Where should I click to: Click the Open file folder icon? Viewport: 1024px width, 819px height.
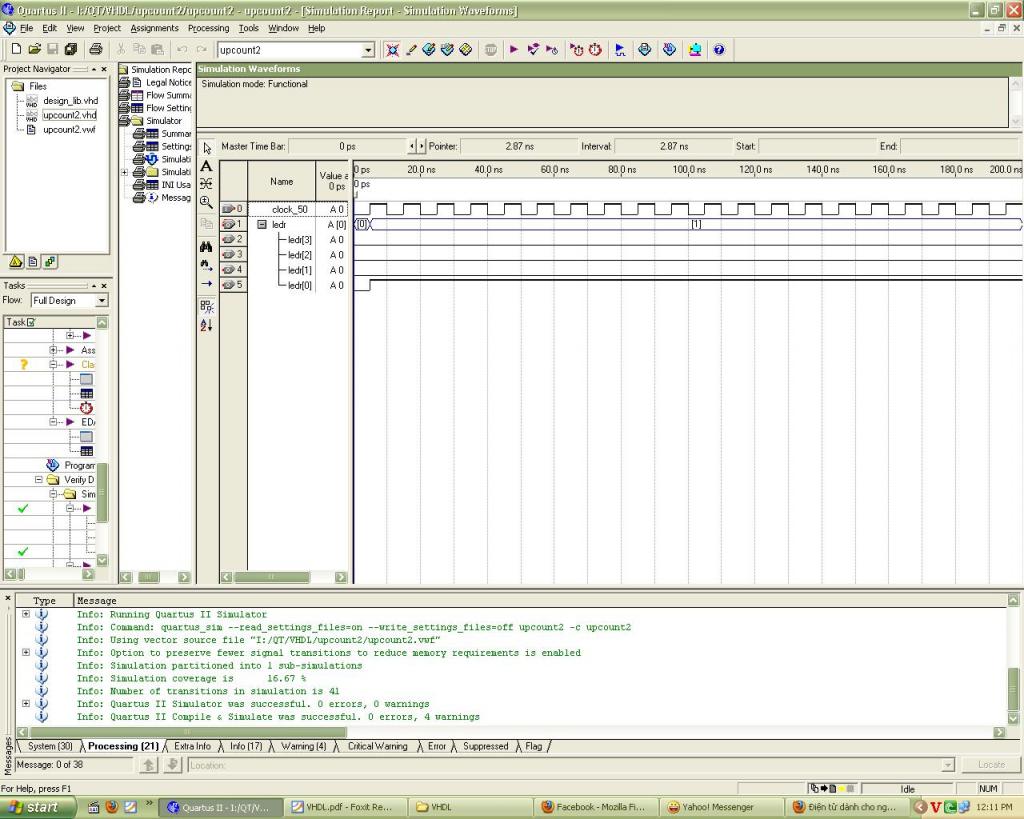point(35,49)
